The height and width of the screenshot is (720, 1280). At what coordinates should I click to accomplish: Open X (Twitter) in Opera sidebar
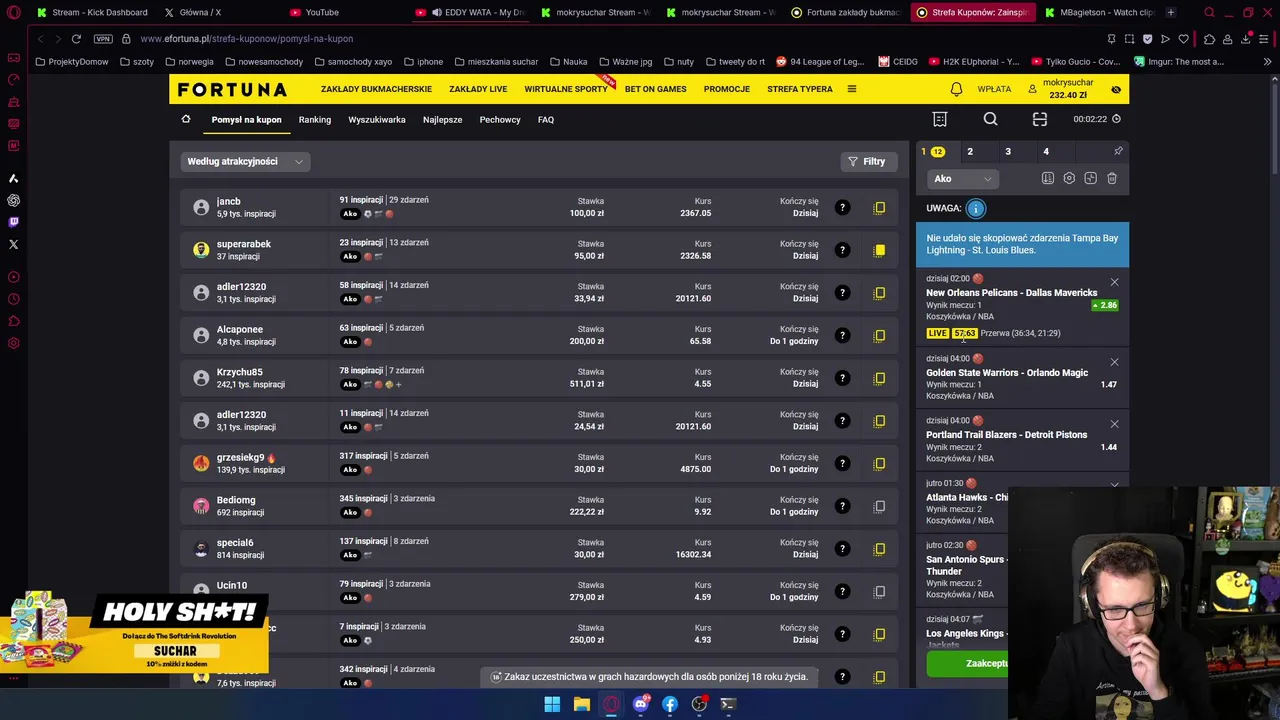pos(13,244)
